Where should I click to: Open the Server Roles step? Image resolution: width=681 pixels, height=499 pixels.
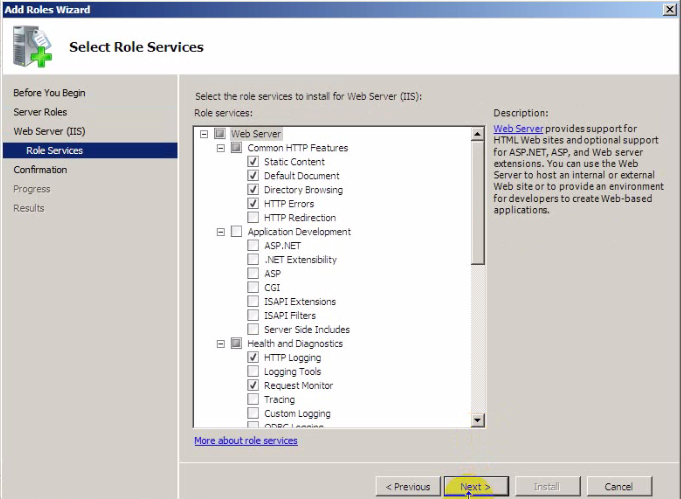click(40, 112)
